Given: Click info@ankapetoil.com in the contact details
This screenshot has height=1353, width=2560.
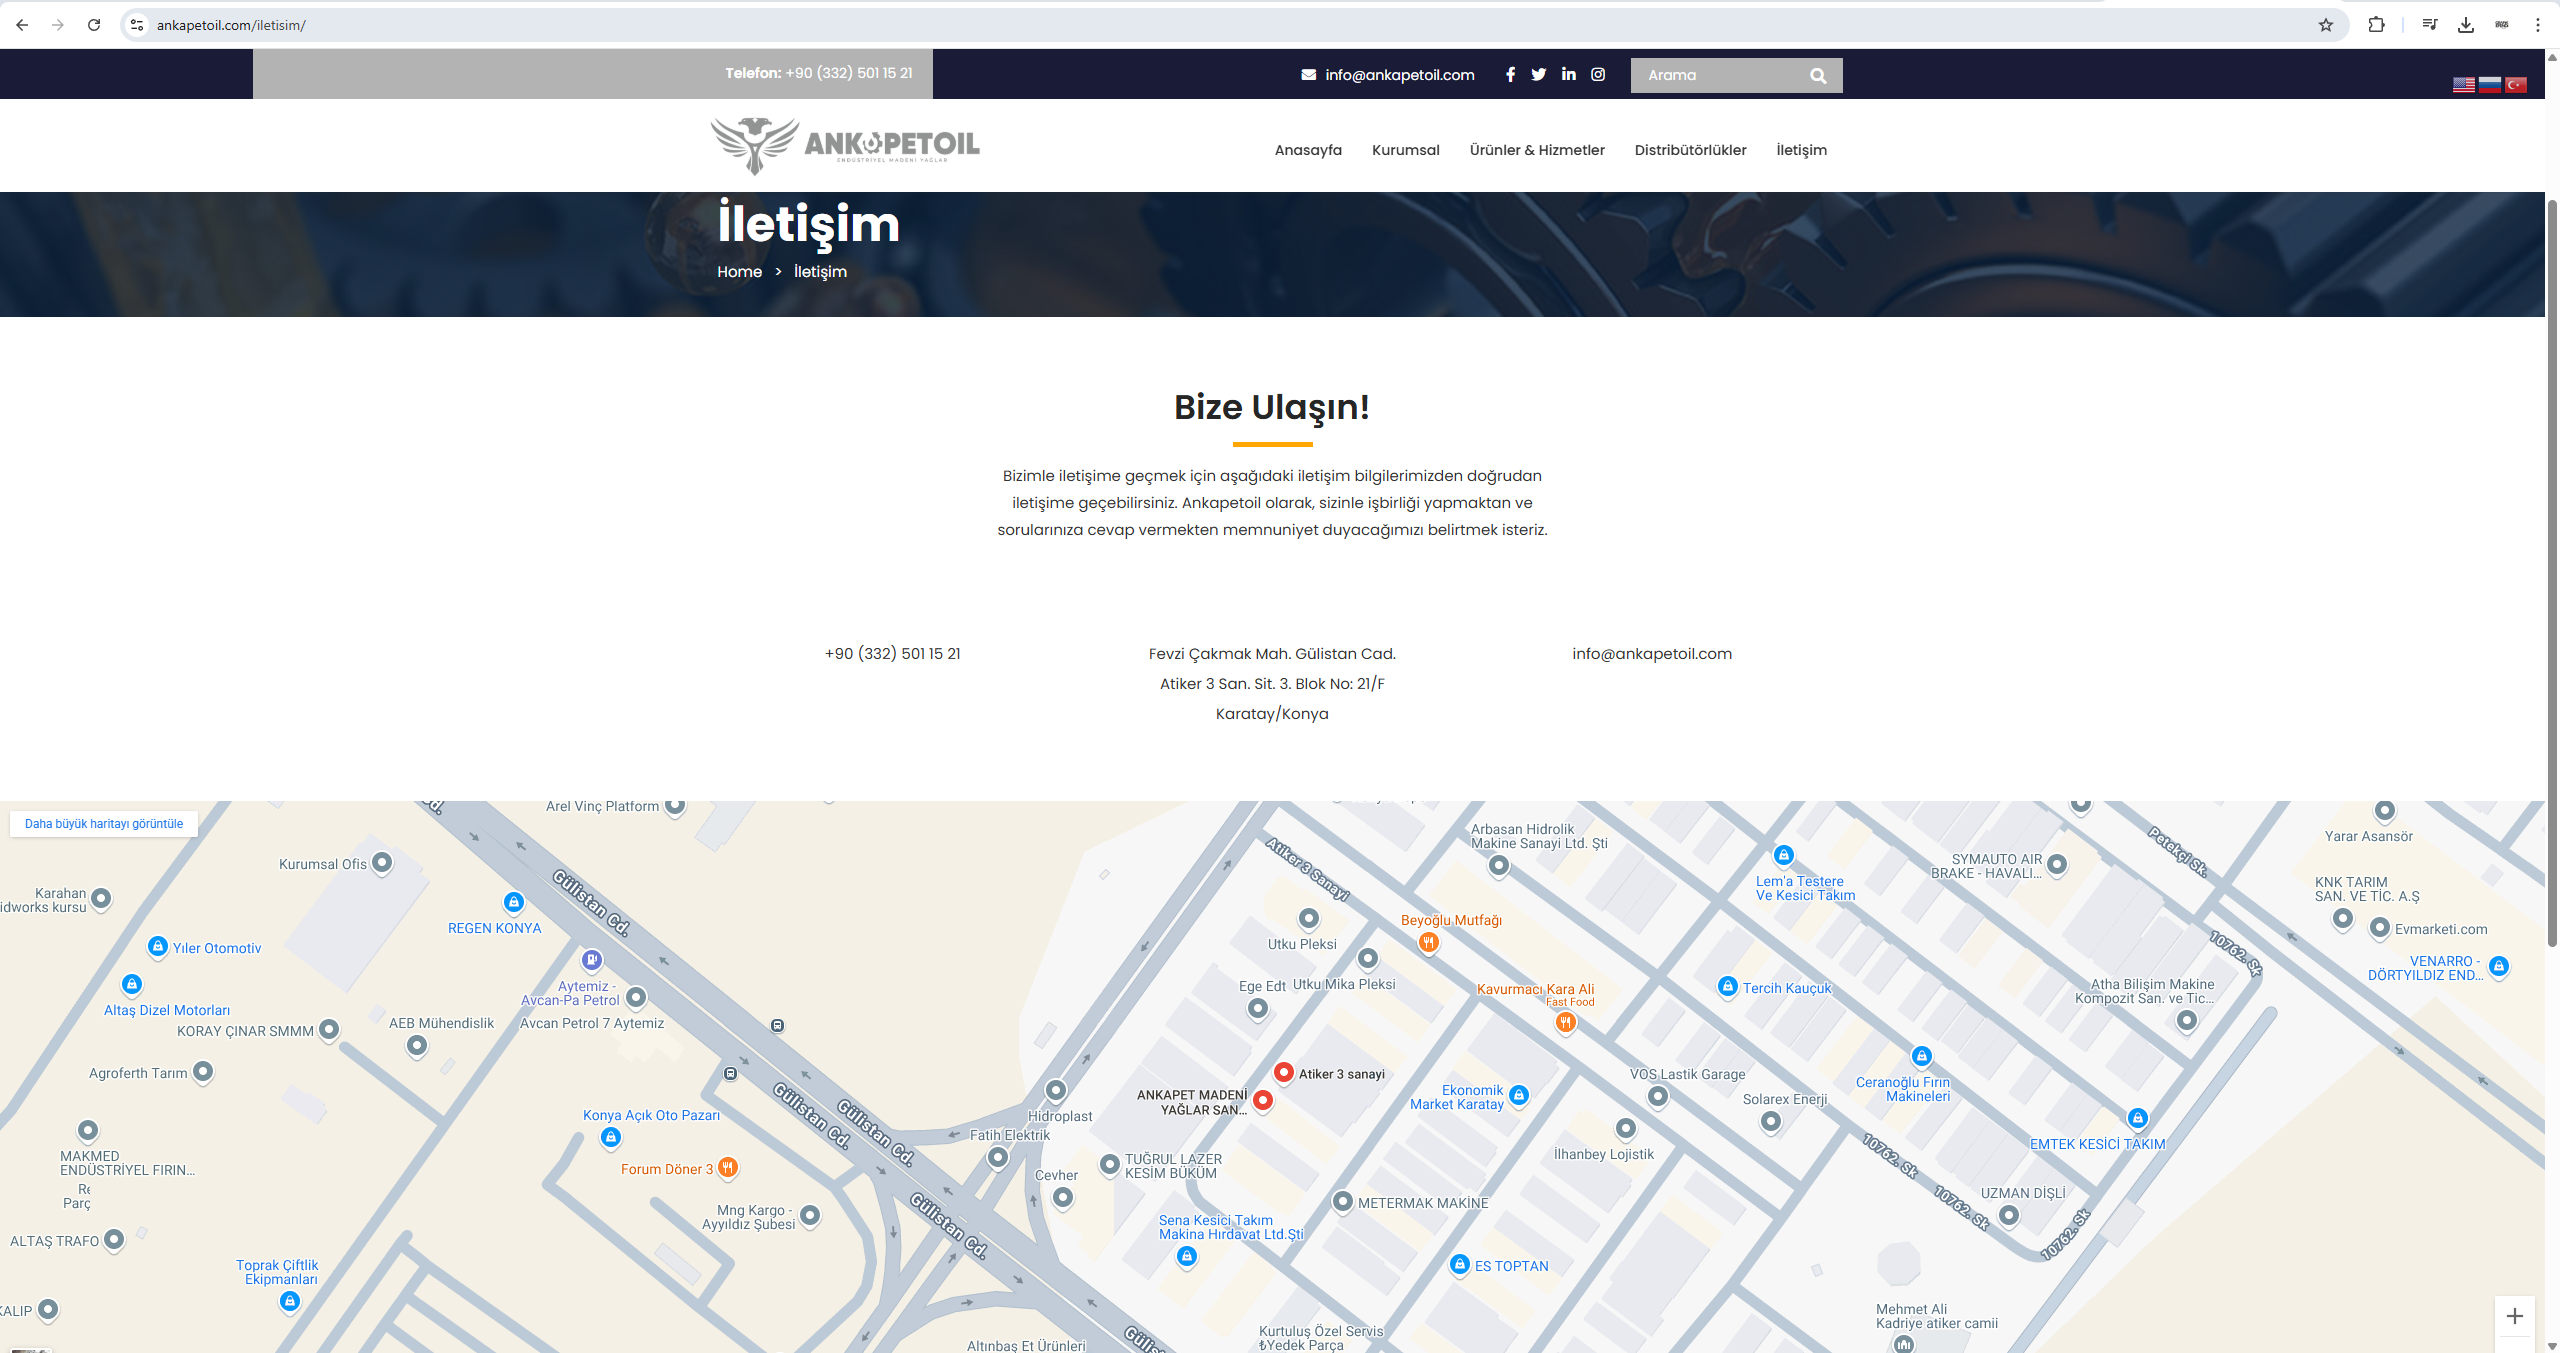Looking at the screenshot, I should pos(1652,654).
